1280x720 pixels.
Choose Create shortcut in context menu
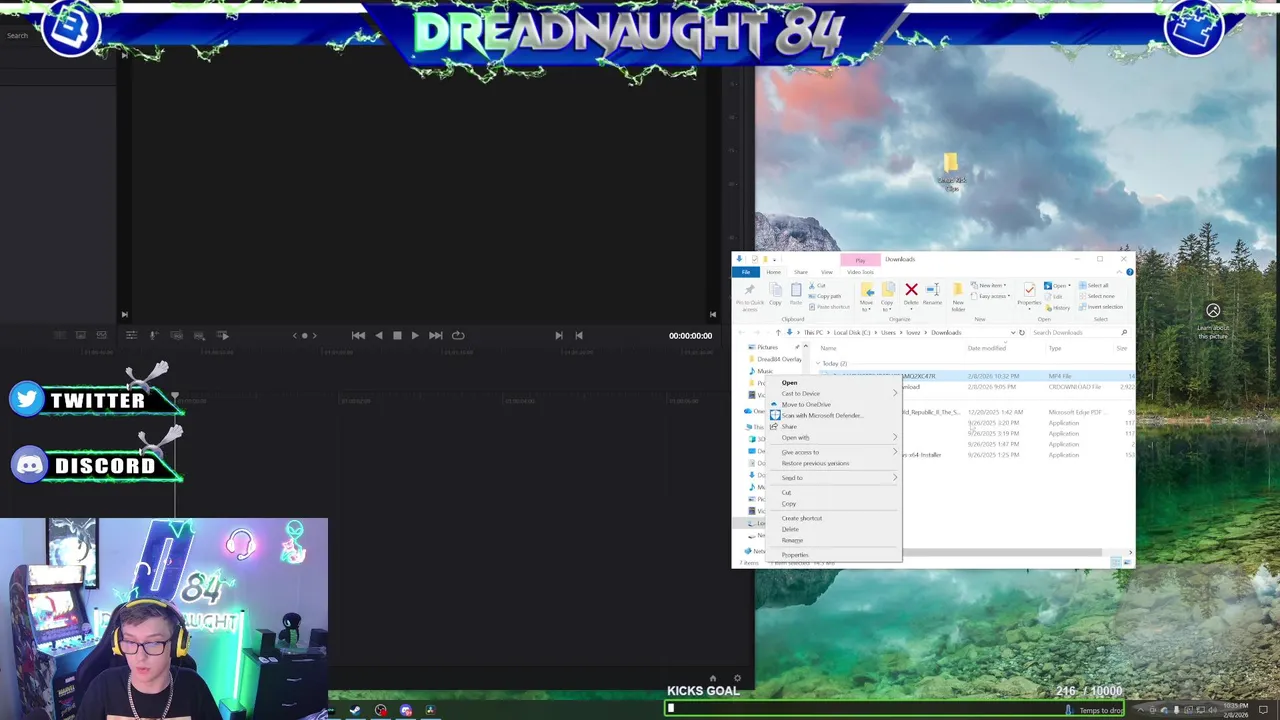(x=801, y=518)
